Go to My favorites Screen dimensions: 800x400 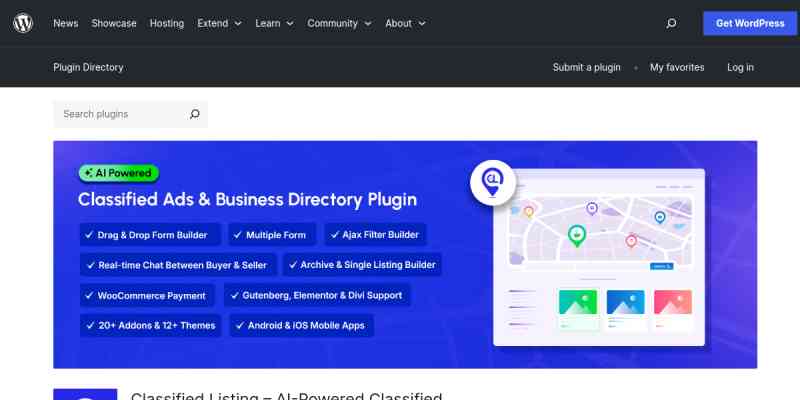click(x=677, y=67)
